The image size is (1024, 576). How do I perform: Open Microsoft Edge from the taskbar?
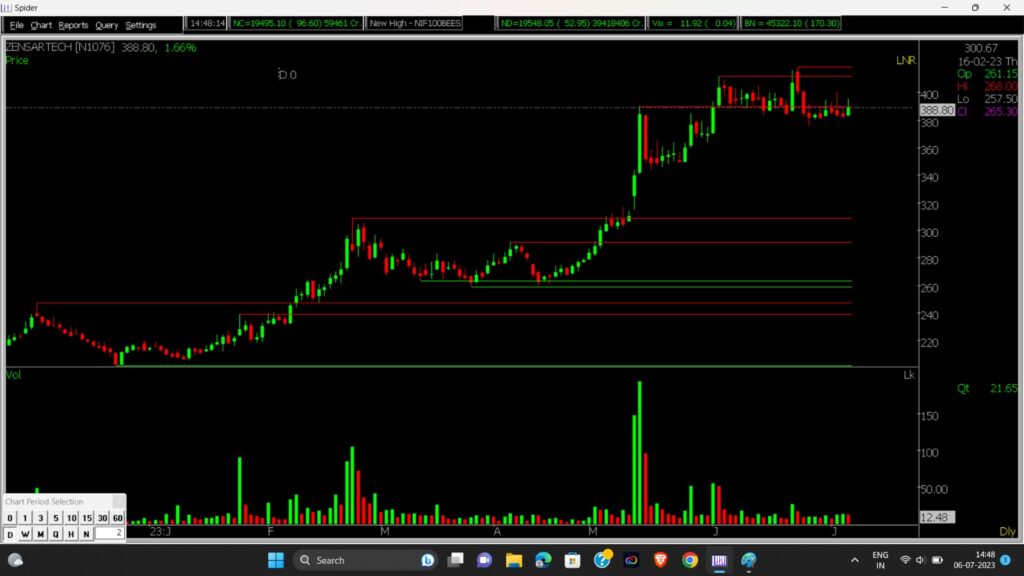[543, 560]
